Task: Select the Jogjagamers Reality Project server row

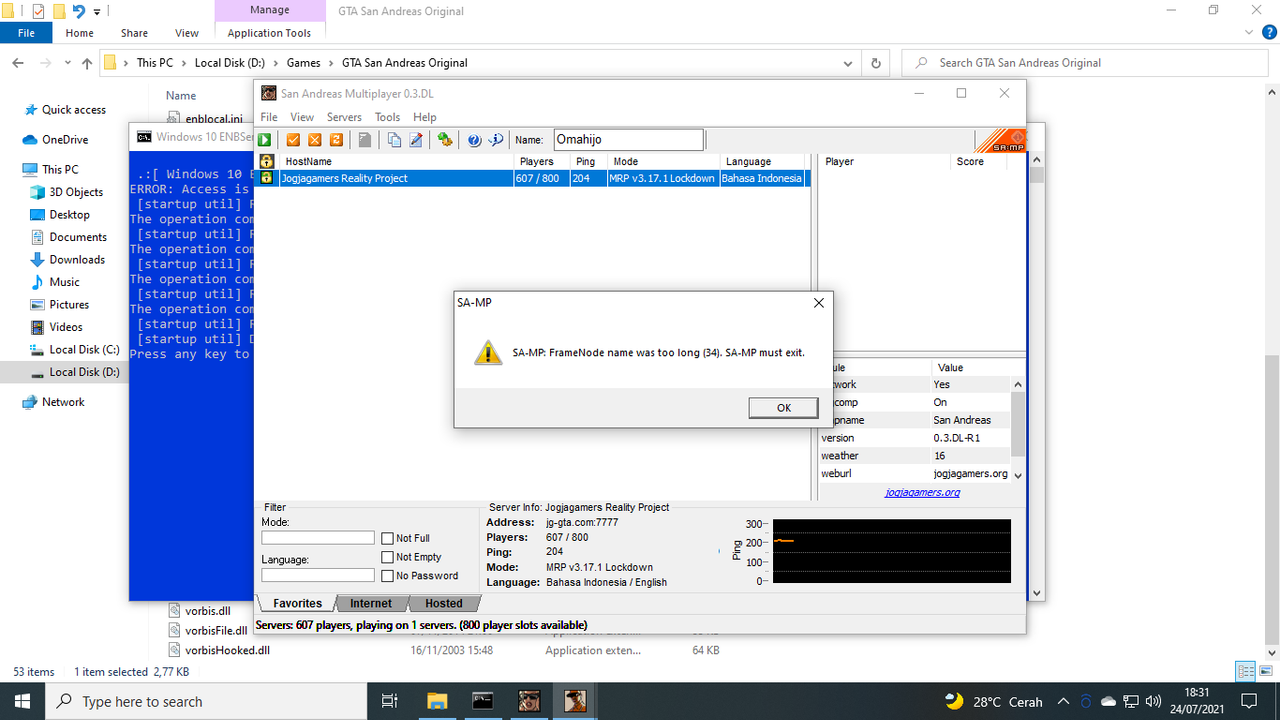Action: click(x=532, y=178)
